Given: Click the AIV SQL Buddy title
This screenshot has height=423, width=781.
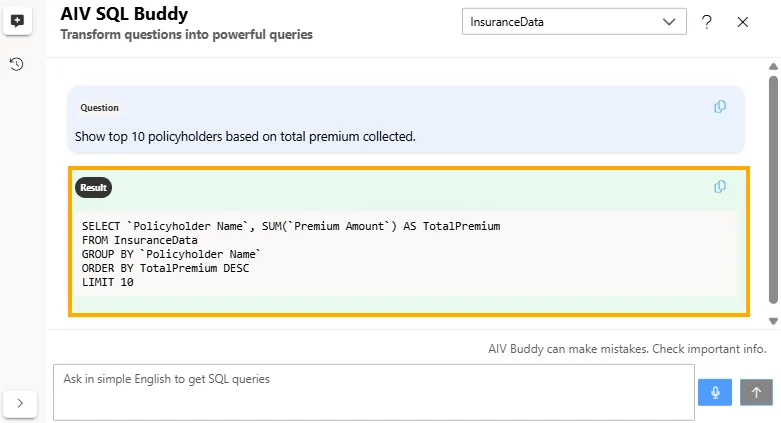Looking at the screenshot, I should [124, 14].
